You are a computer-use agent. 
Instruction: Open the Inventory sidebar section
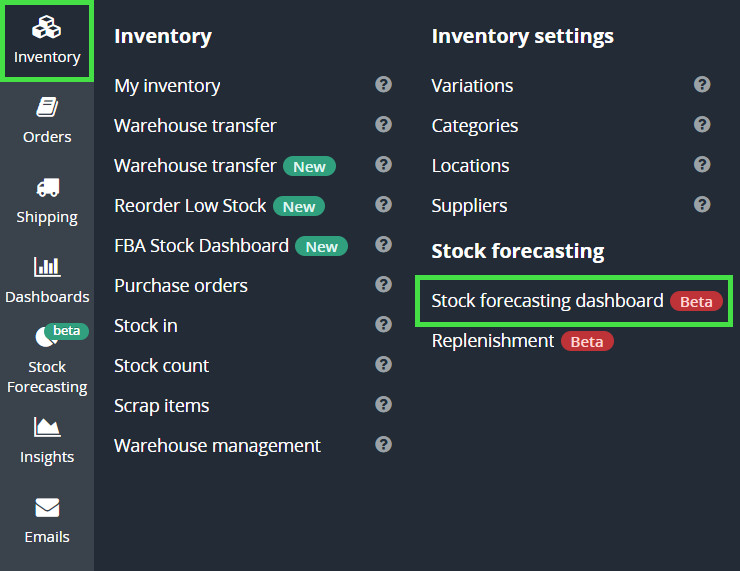pos(47,41)
